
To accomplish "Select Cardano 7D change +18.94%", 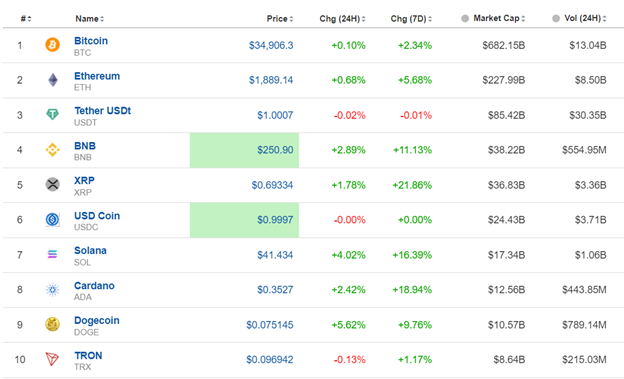I will [412, 290].
